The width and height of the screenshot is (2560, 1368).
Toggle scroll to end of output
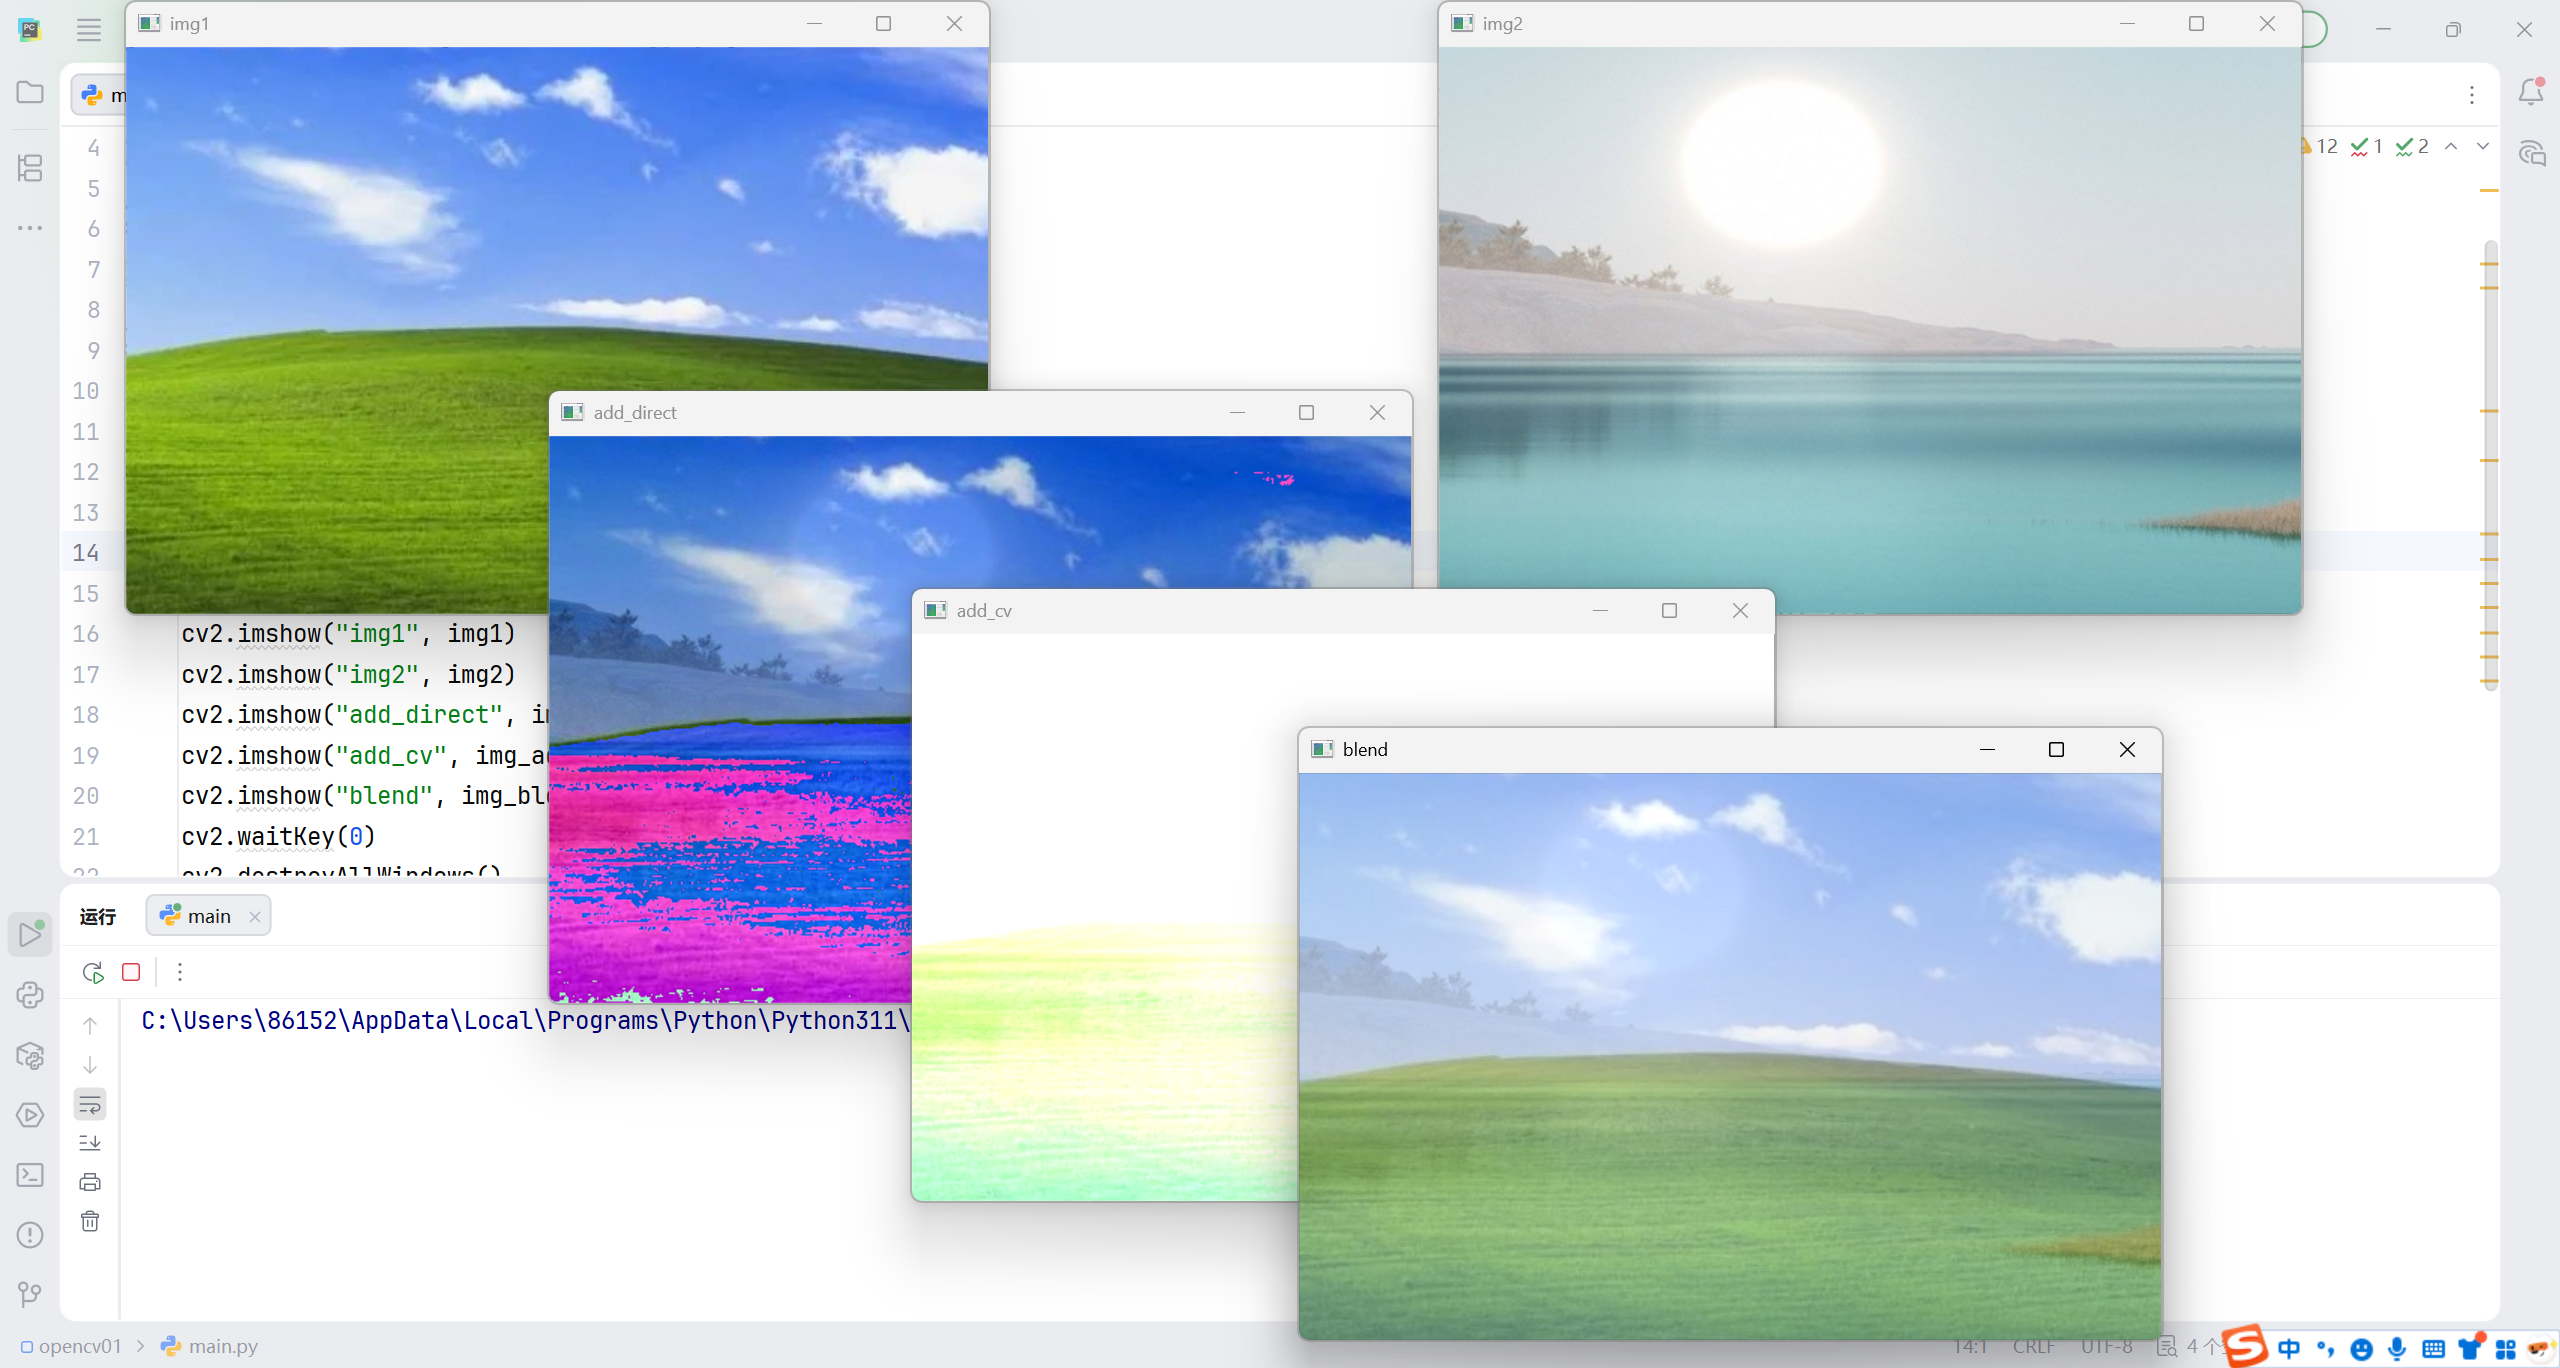pyautogui.click(x=90, y=1143)
